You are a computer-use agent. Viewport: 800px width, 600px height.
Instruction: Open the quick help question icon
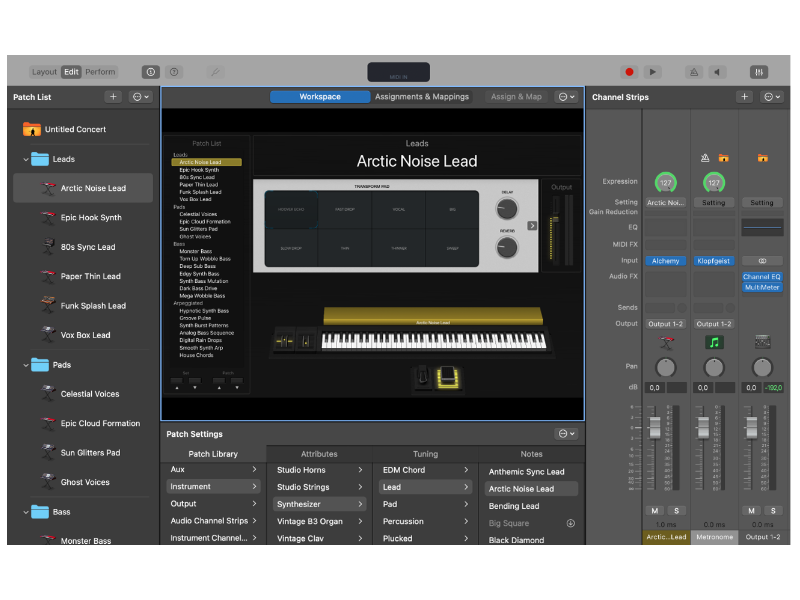pyautogui.click(x=174, y=72)
